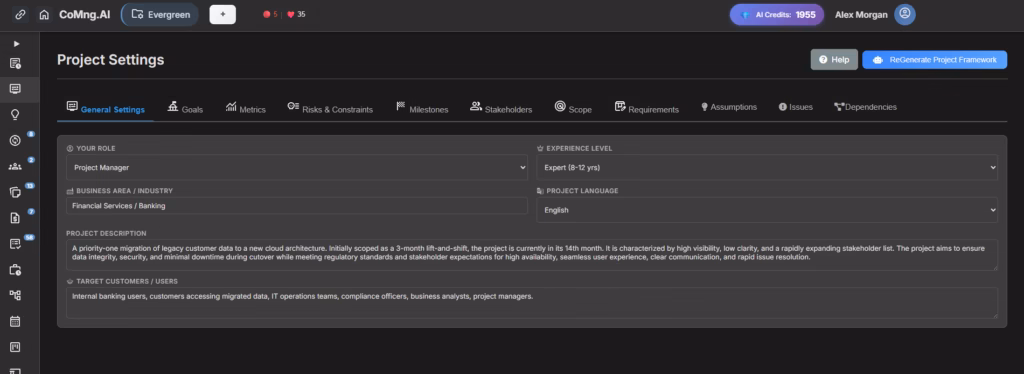The image size is (1024, 374).
Task: Open the lightbulb ideas sidebar icon
Action: tap(15, 114)
